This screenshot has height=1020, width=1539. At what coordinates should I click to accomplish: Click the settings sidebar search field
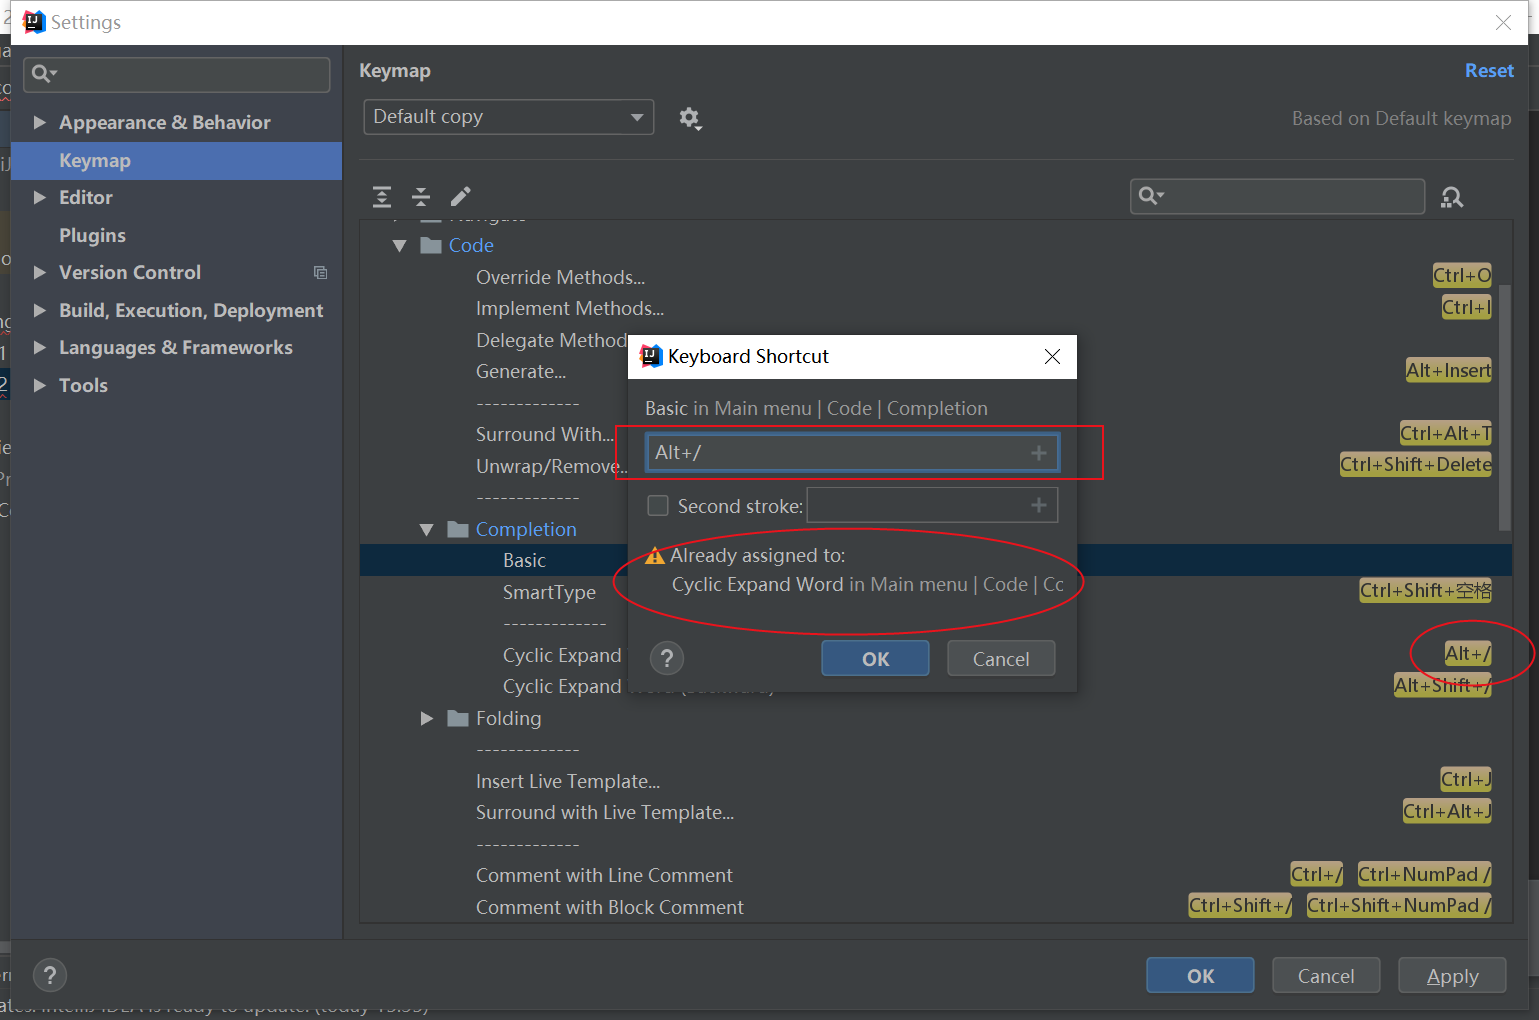click(x=177, y=74)
